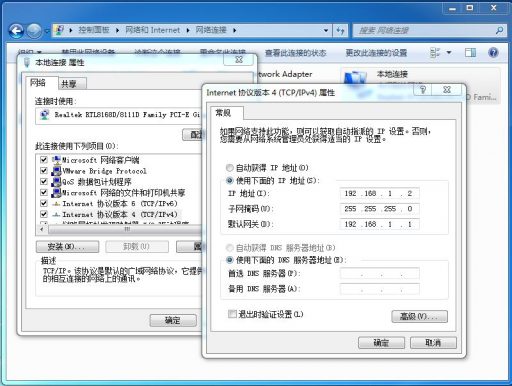Select 自动获得 IP 地址 radio button
The image size is (512, 386).
pos(229,168)
